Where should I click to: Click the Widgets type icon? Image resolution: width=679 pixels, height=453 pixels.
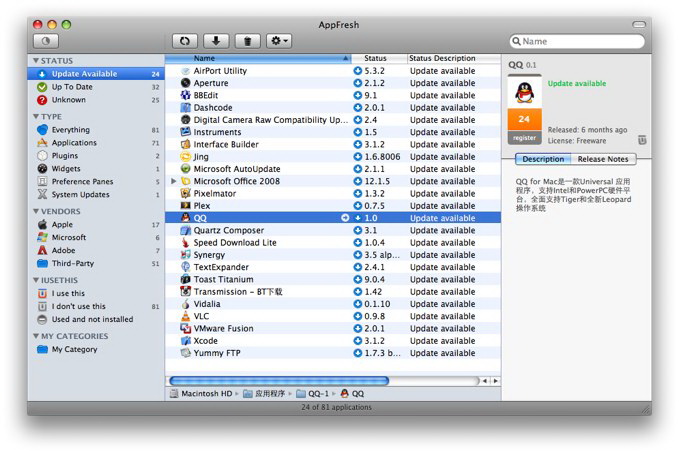point(42,168)
